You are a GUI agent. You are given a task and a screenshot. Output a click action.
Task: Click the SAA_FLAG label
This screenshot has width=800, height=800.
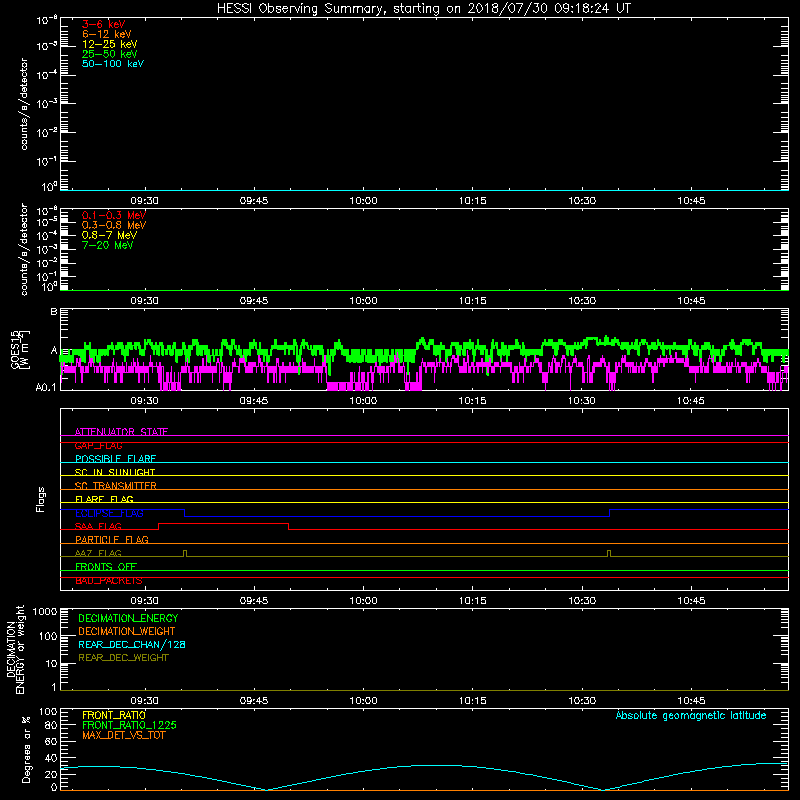click(98, 526)
